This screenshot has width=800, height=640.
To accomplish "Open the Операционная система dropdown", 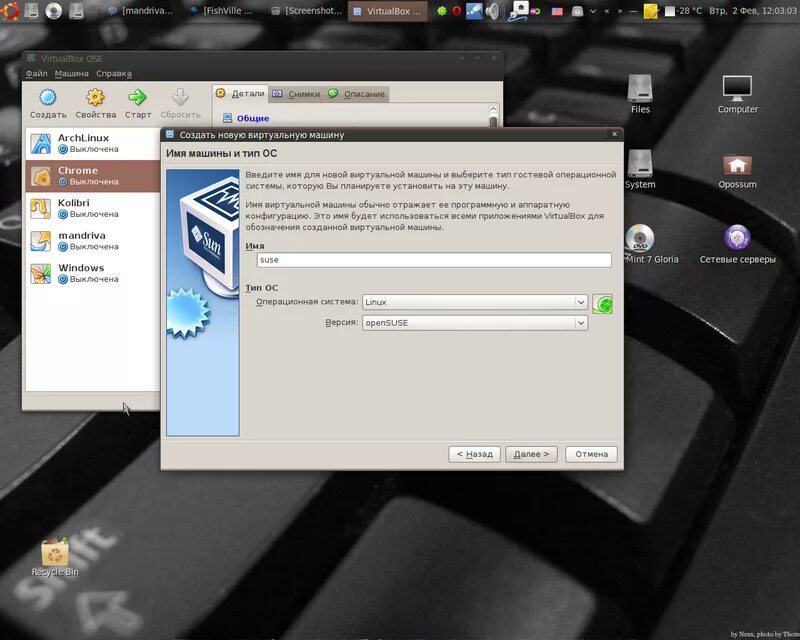I will click(474, 302).
